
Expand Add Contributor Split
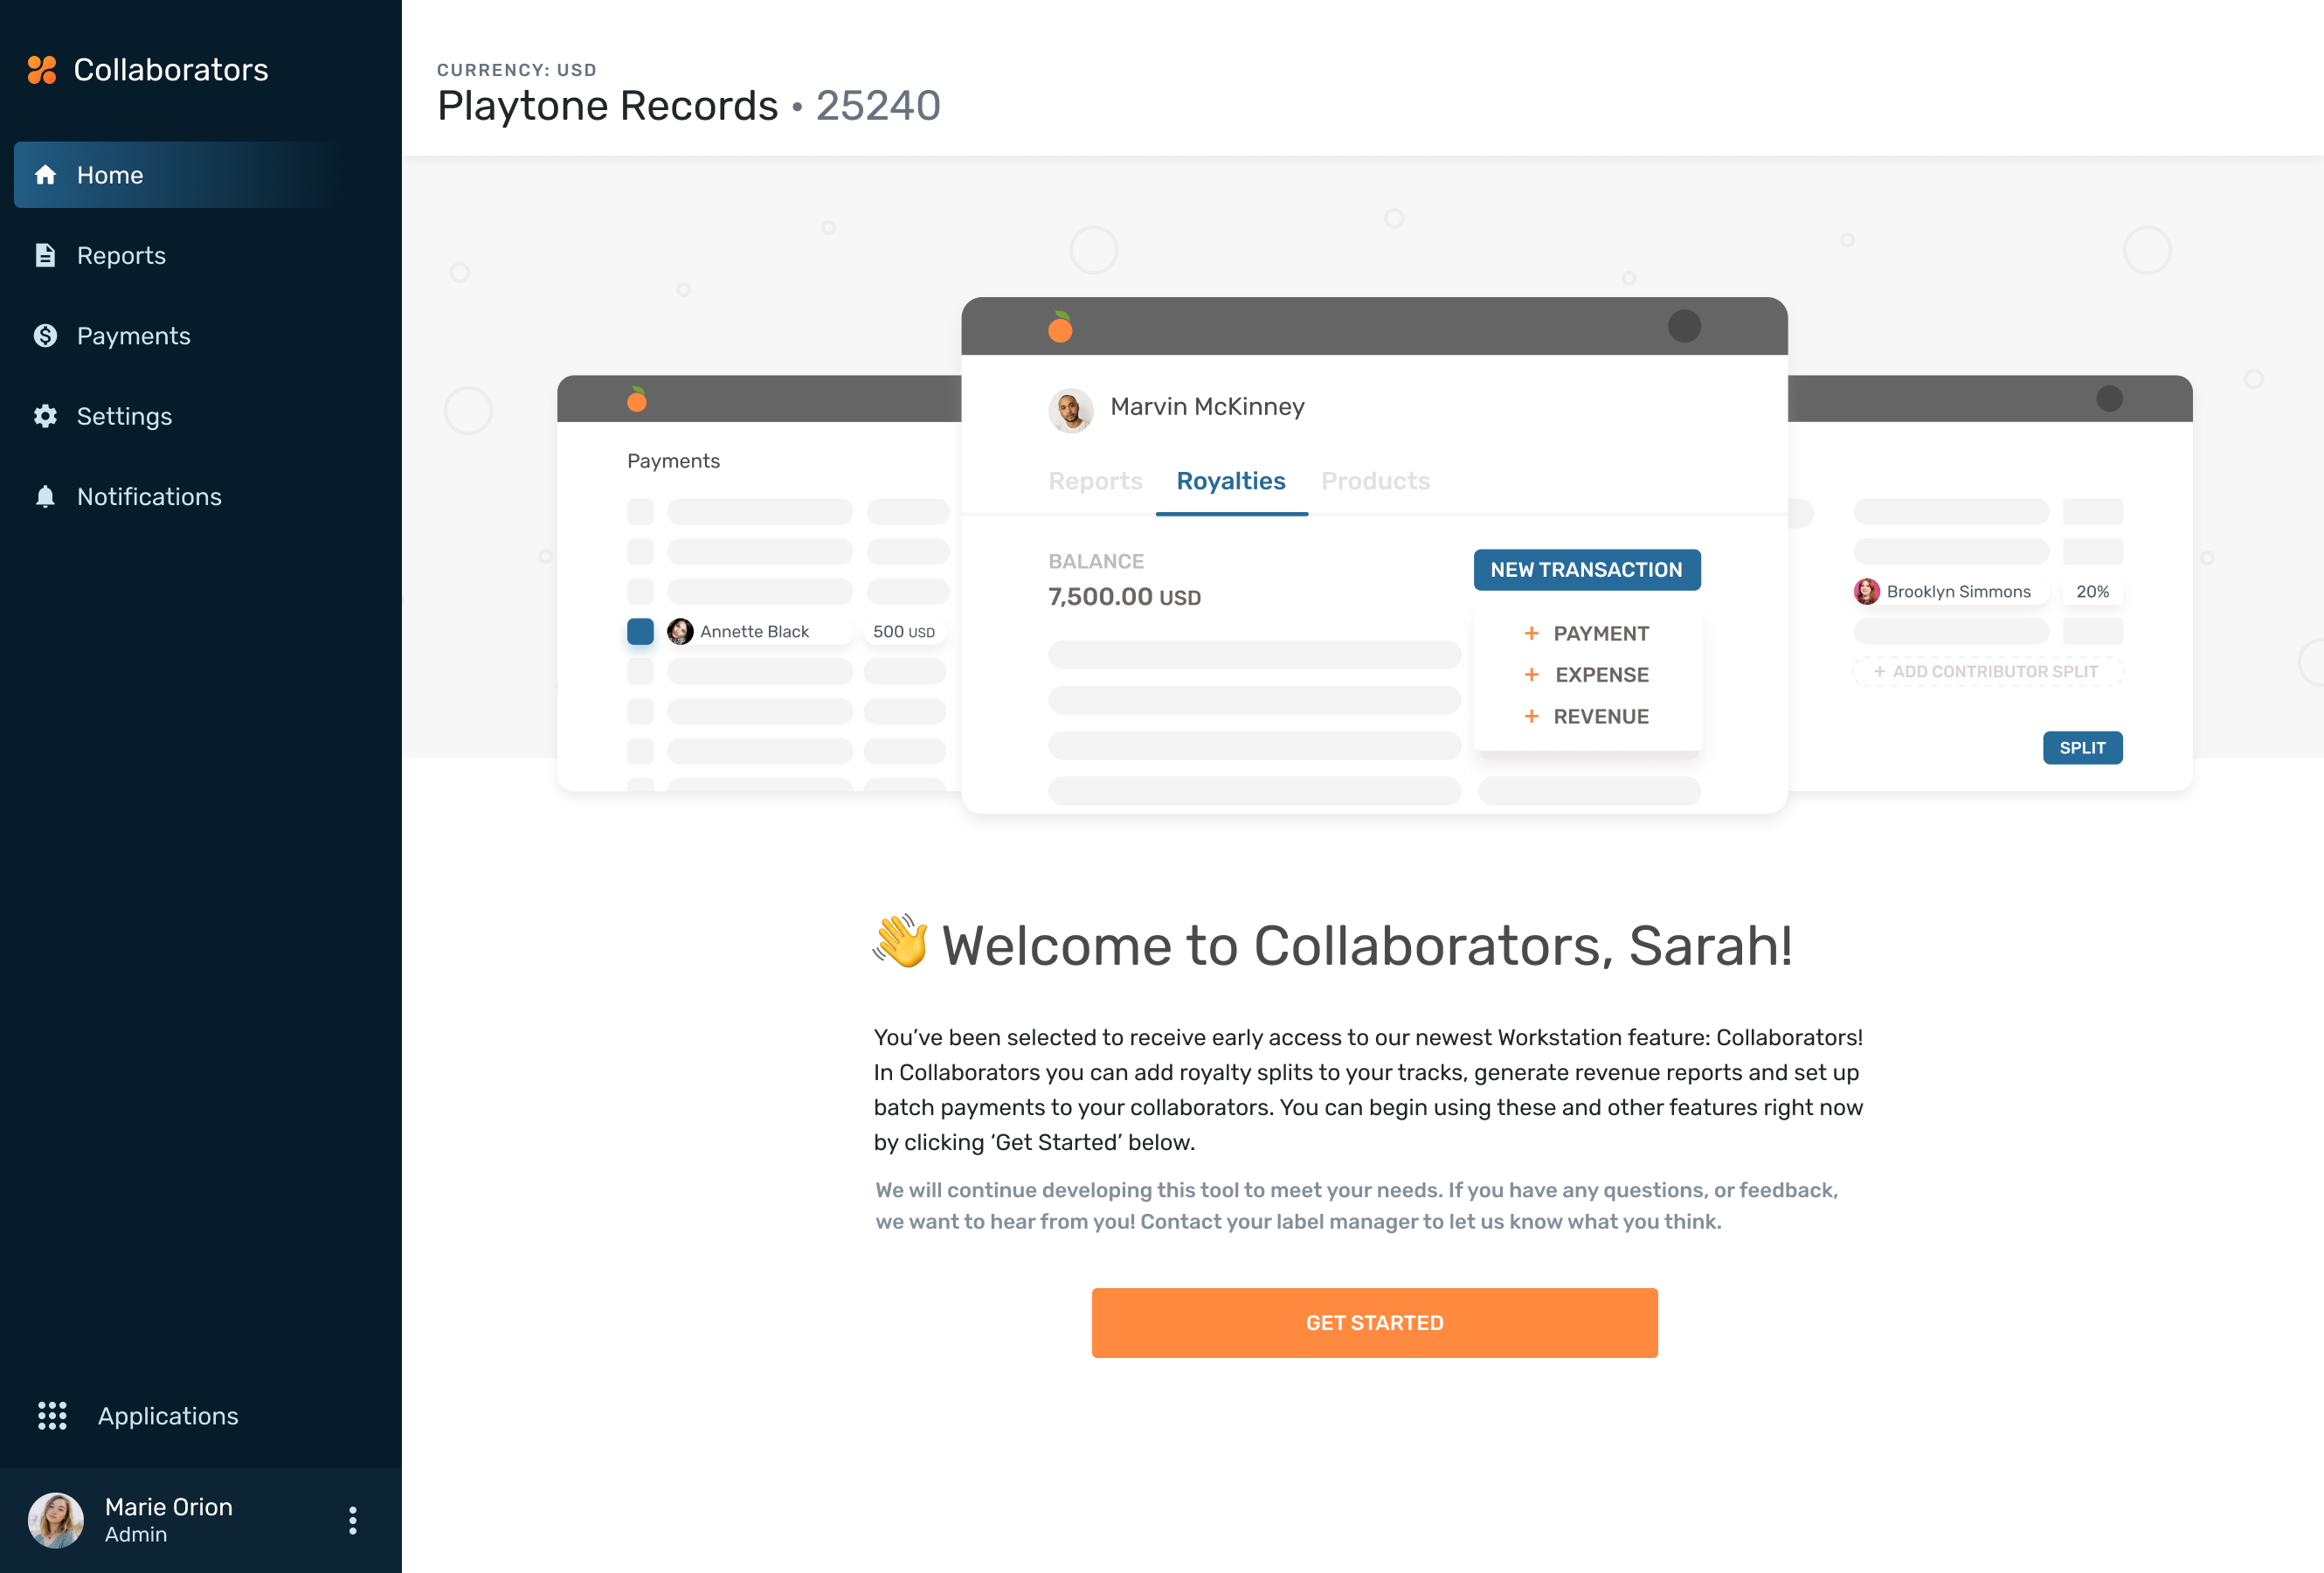[1988, 671]
